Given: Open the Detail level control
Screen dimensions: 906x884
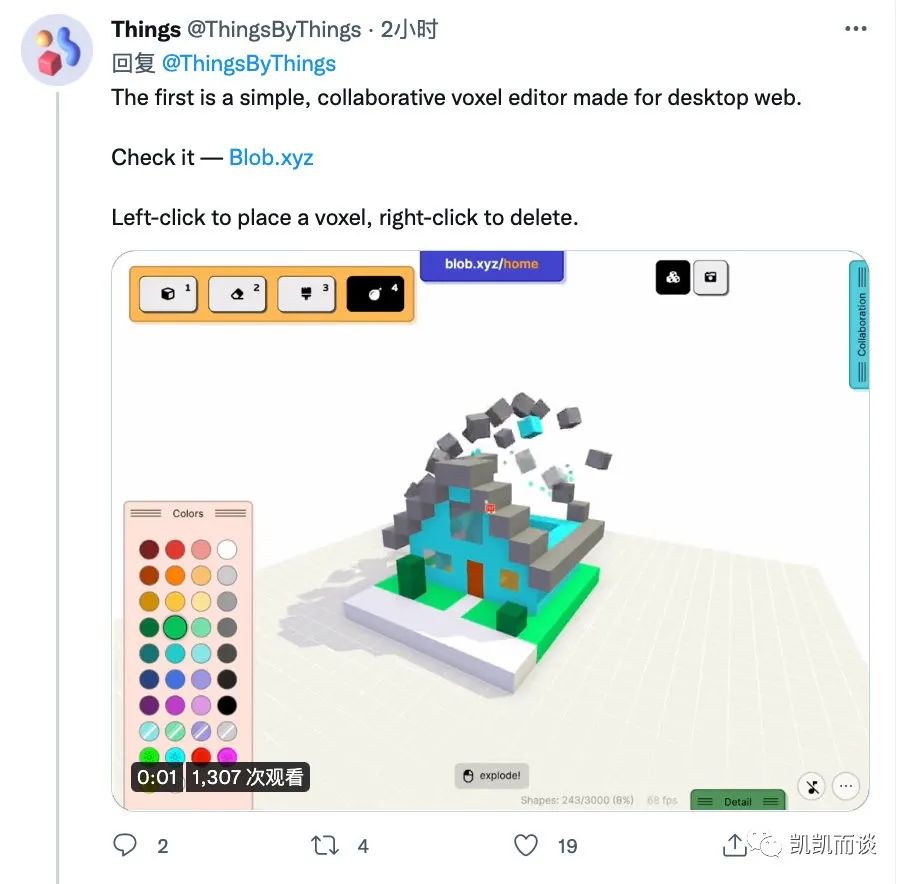Looking at the screenshot, I should 738,801.
